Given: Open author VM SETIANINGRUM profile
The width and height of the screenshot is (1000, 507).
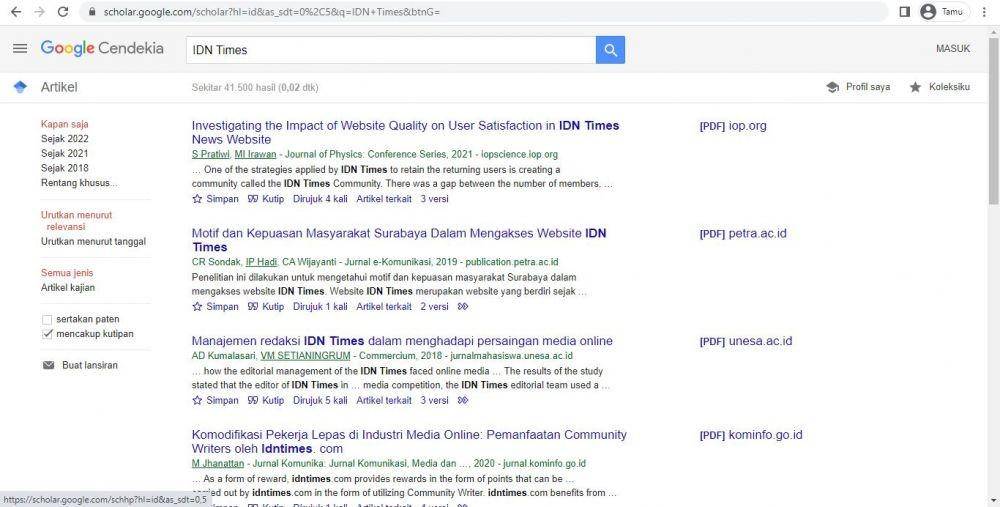Looking at the screenshot, I should click(305, 356).
